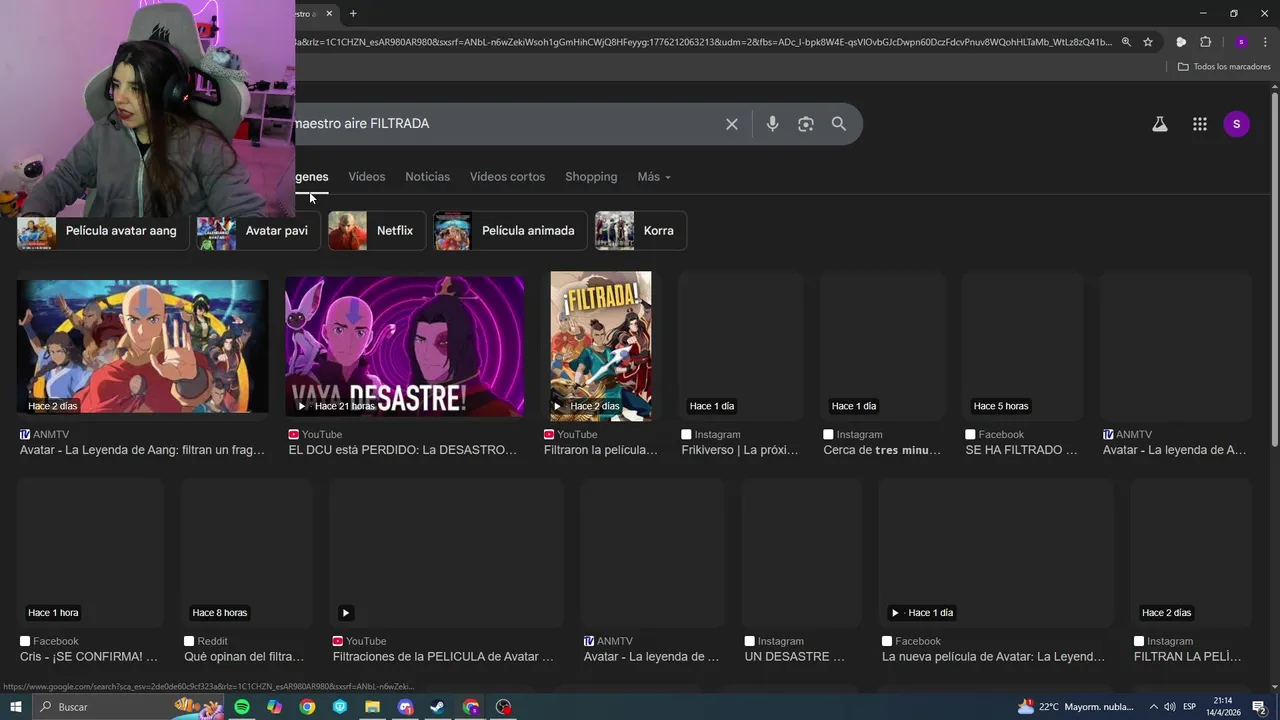The width and height of the screenshot is (1280, 720).
Task: Clear the search box with the X icon
Action: [732, 124]
